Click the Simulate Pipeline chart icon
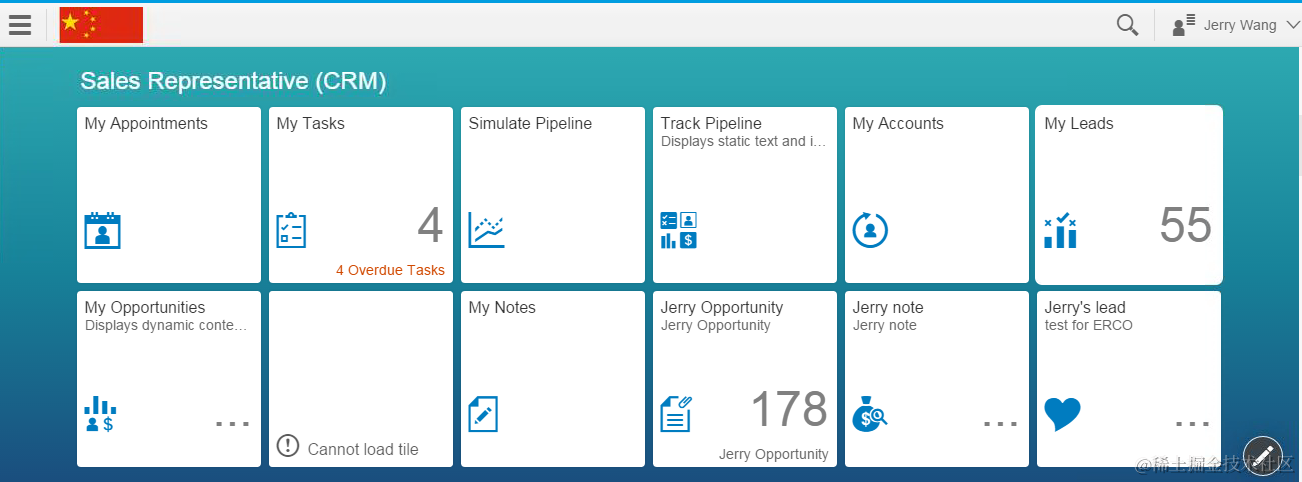 [x=487, y=230]
